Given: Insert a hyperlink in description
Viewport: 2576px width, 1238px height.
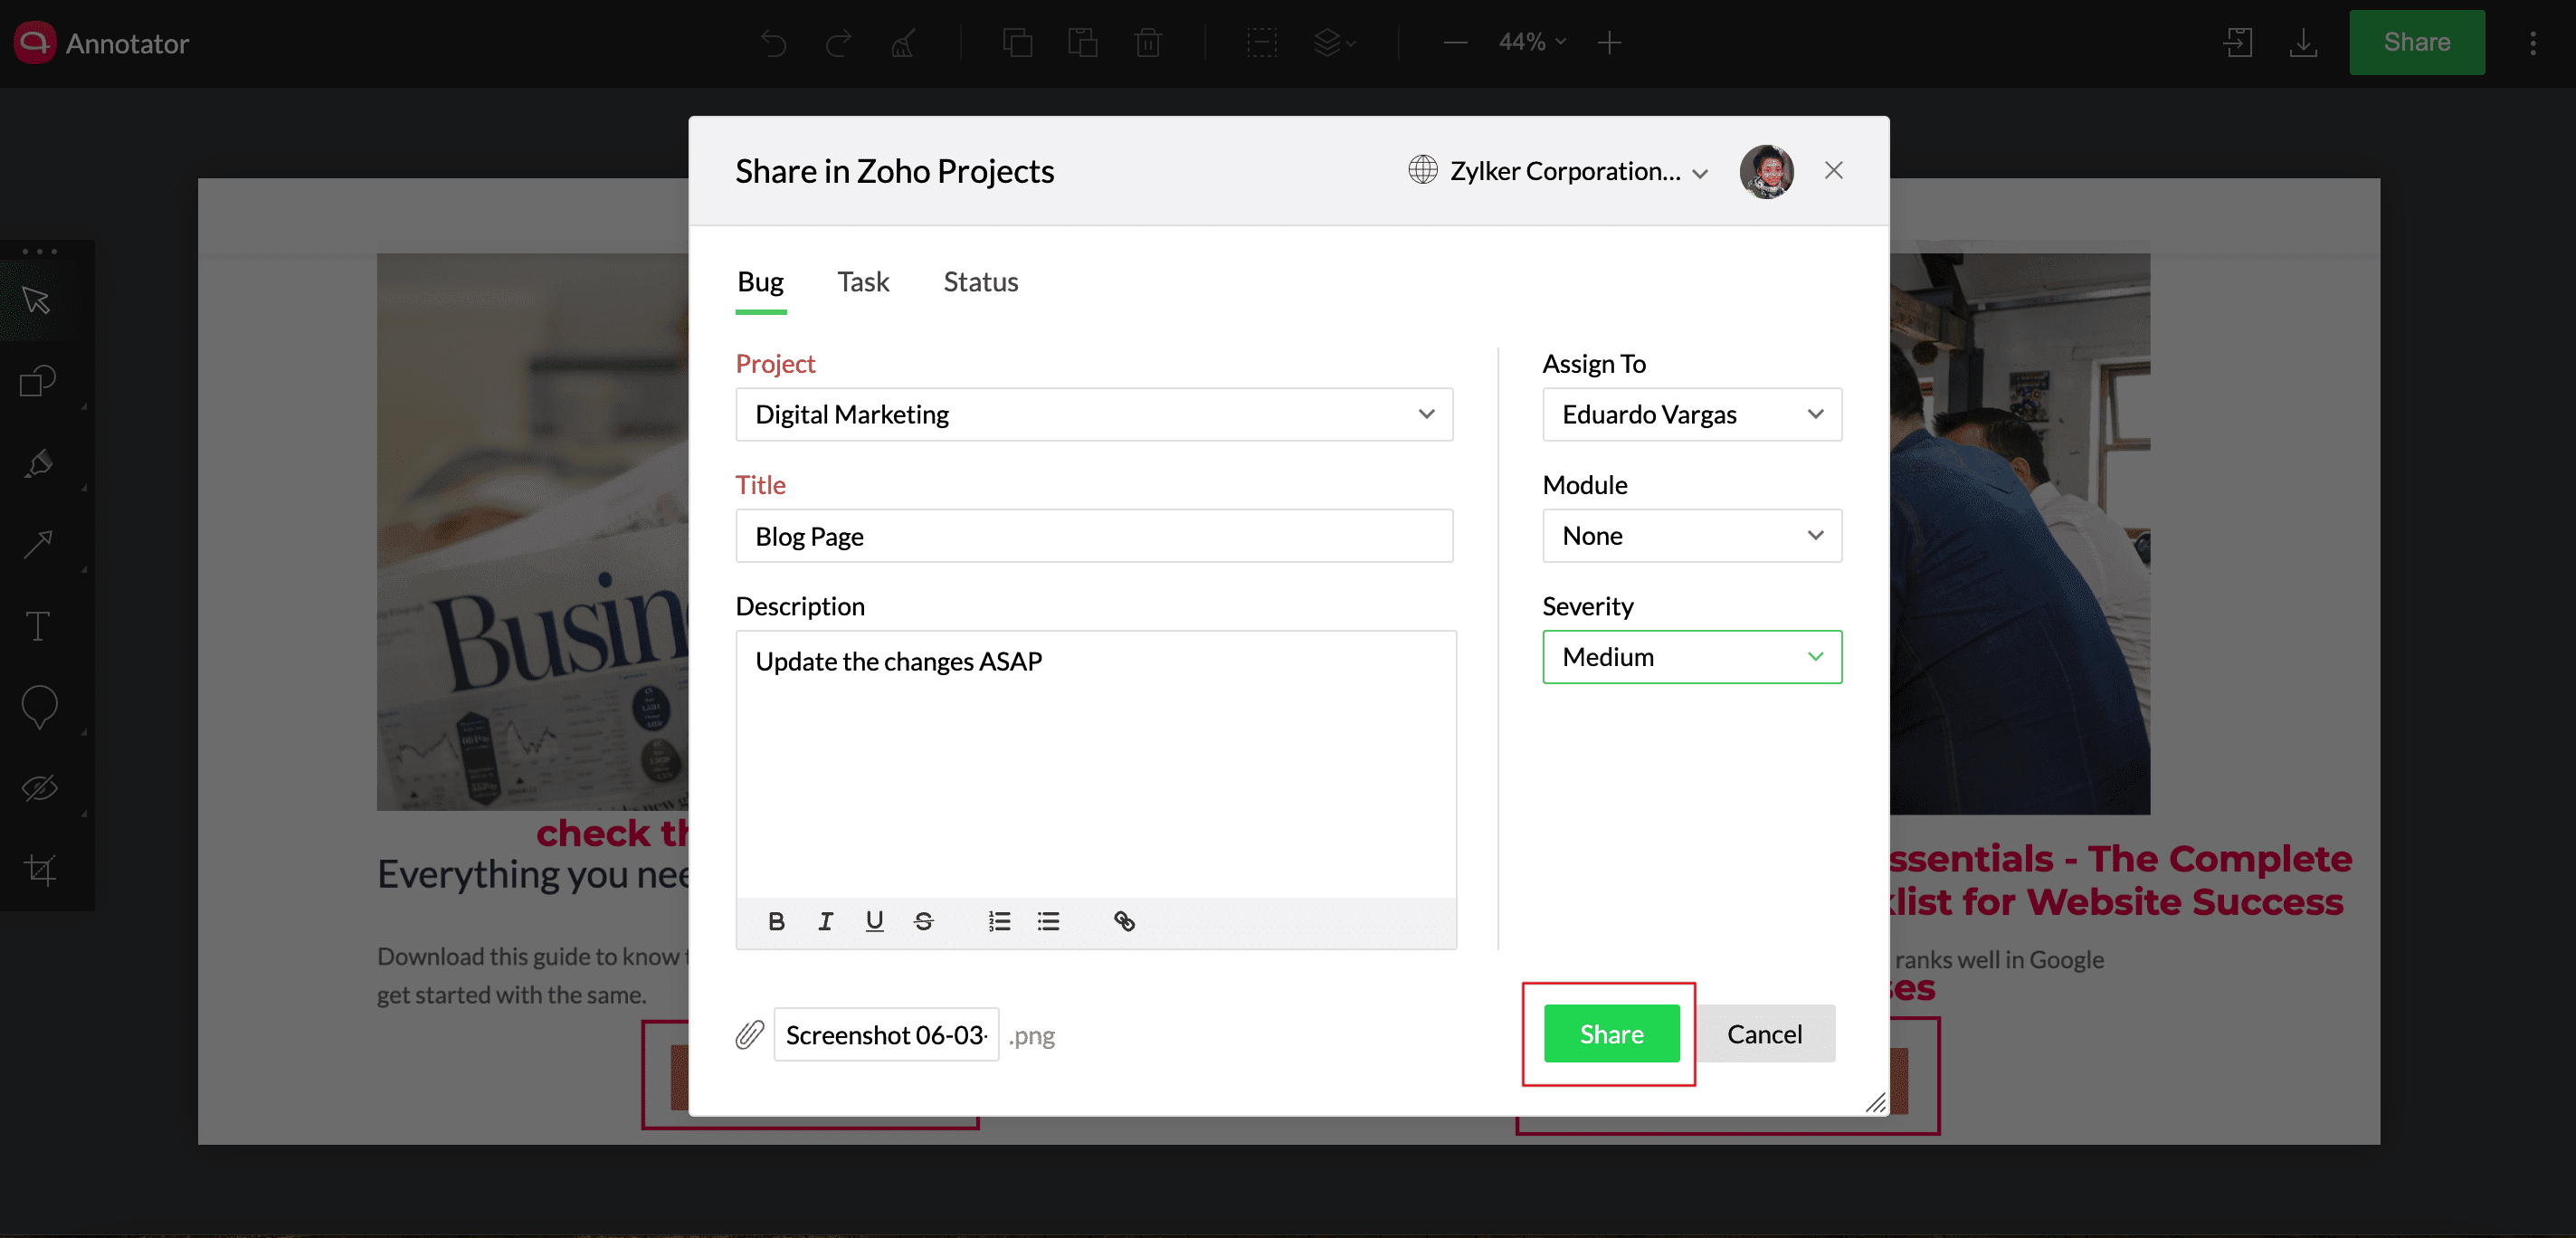Looking at the screenshot, I should coord(1124,921).
